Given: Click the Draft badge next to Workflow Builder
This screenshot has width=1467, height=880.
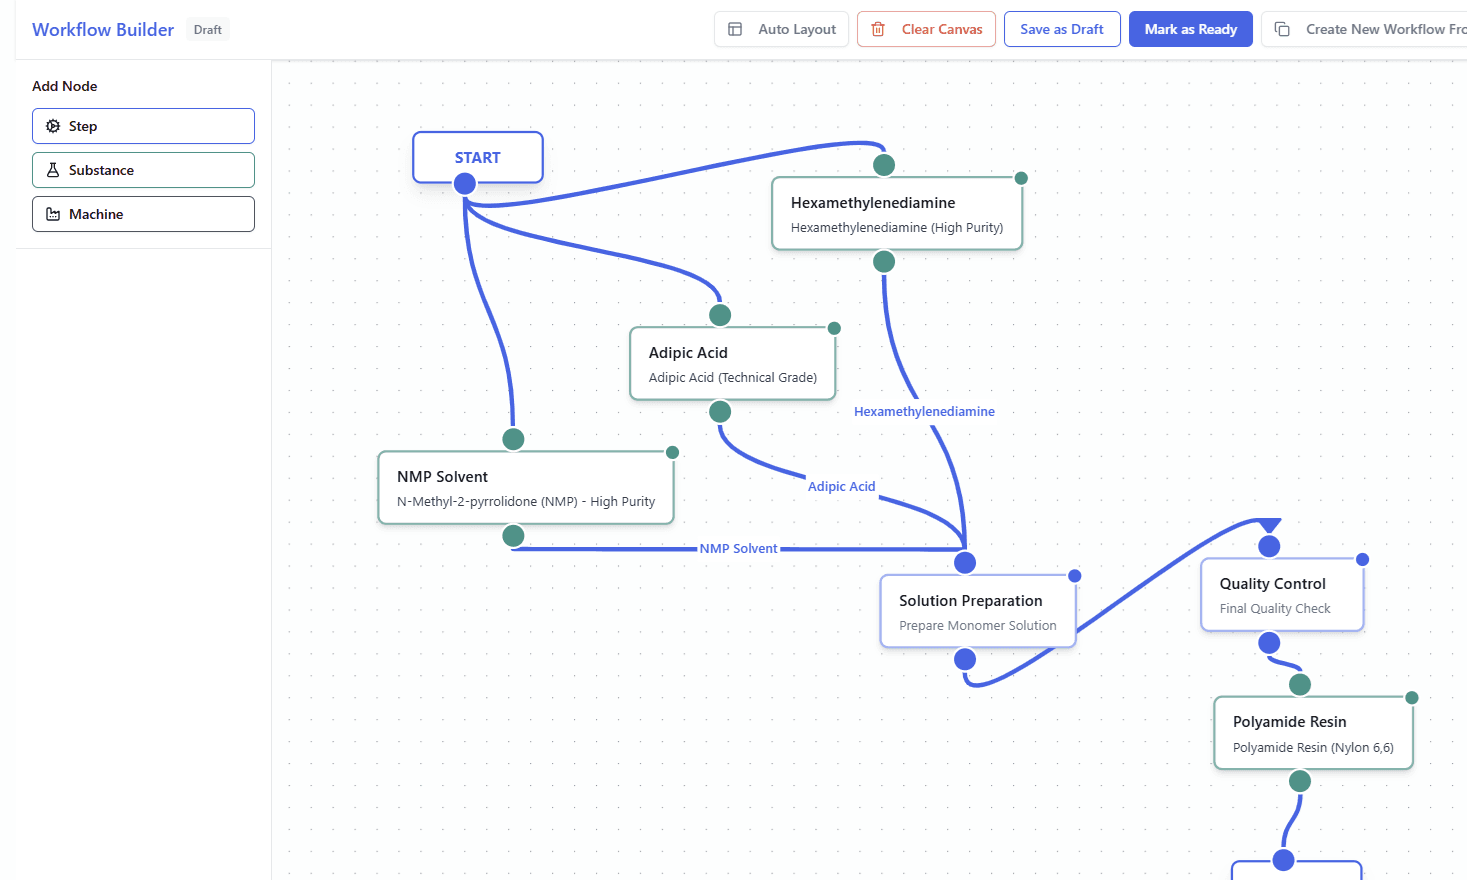Looking at the screenshot, I should pos(207,29).
